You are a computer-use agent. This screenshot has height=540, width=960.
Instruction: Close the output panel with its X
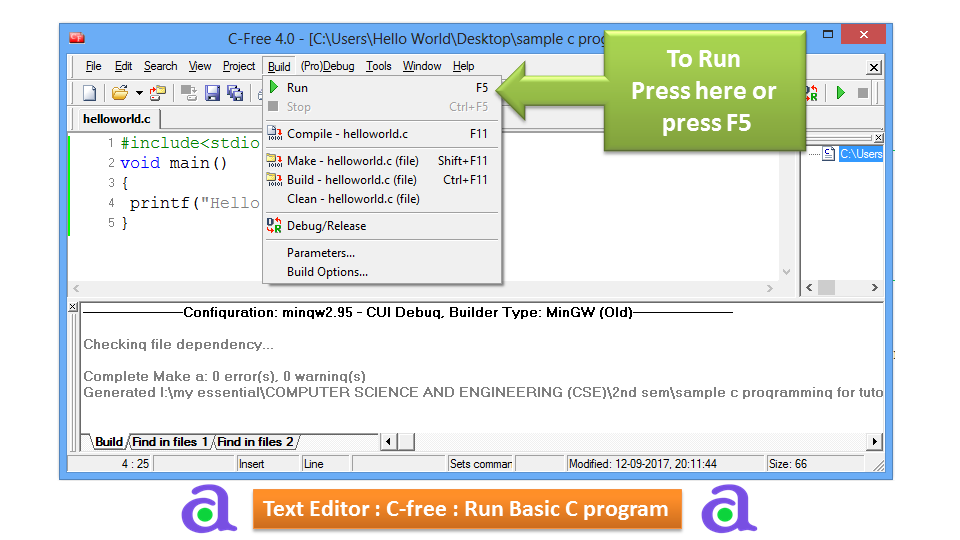pos(73,307)
